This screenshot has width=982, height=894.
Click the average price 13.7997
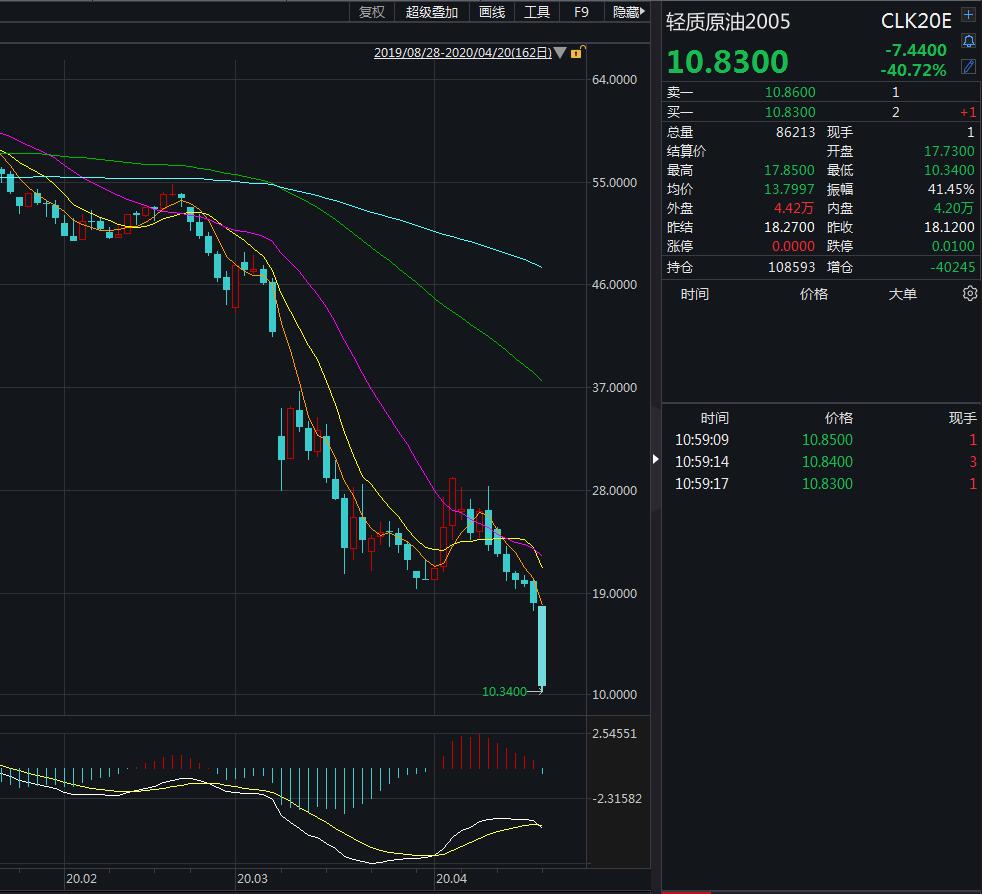point(789,189)
